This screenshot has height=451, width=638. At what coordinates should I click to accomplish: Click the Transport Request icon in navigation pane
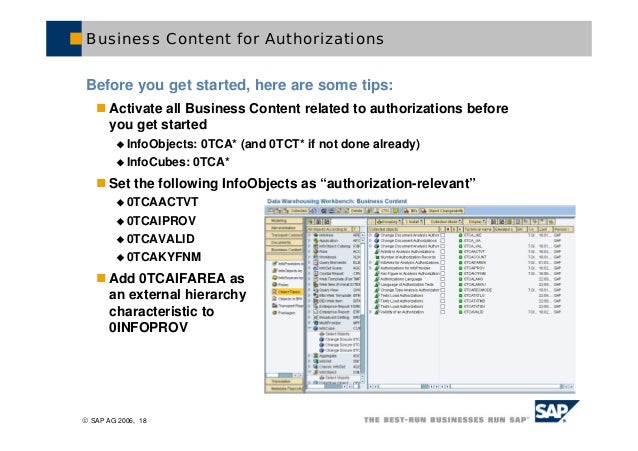tap(275, 305)
